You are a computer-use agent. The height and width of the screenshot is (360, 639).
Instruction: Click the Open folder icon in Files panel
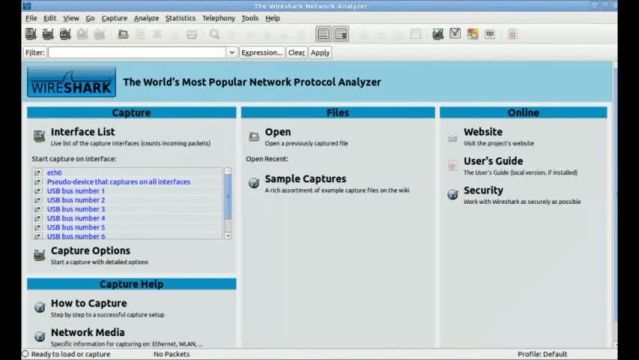pos(254,137)
